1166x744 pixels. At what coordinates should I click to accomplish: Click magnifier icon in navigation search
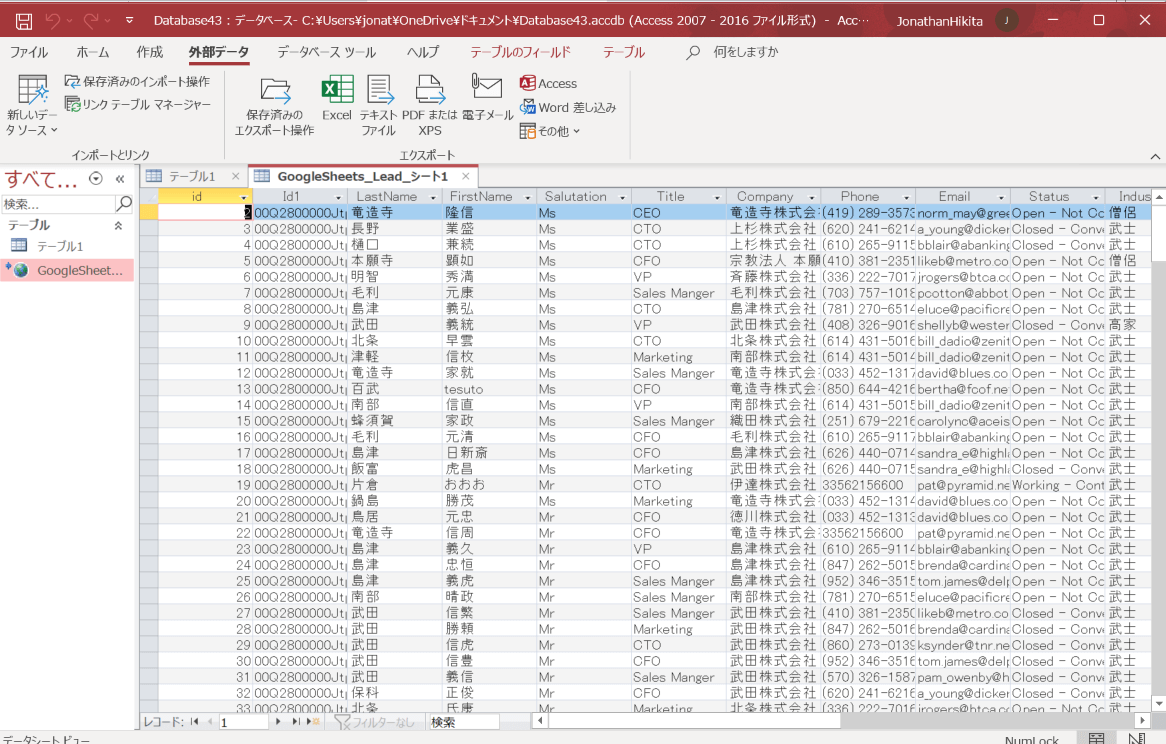pos(124,203)
